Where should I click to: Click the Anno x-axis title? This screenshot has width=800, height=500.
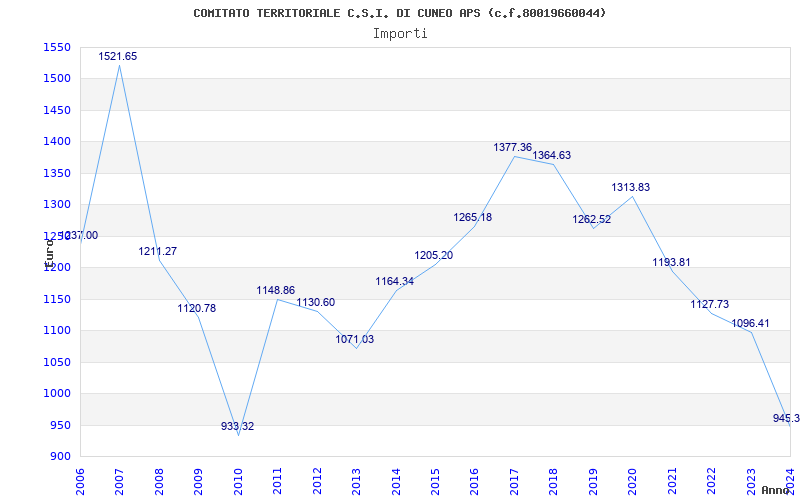click(776, 490)
